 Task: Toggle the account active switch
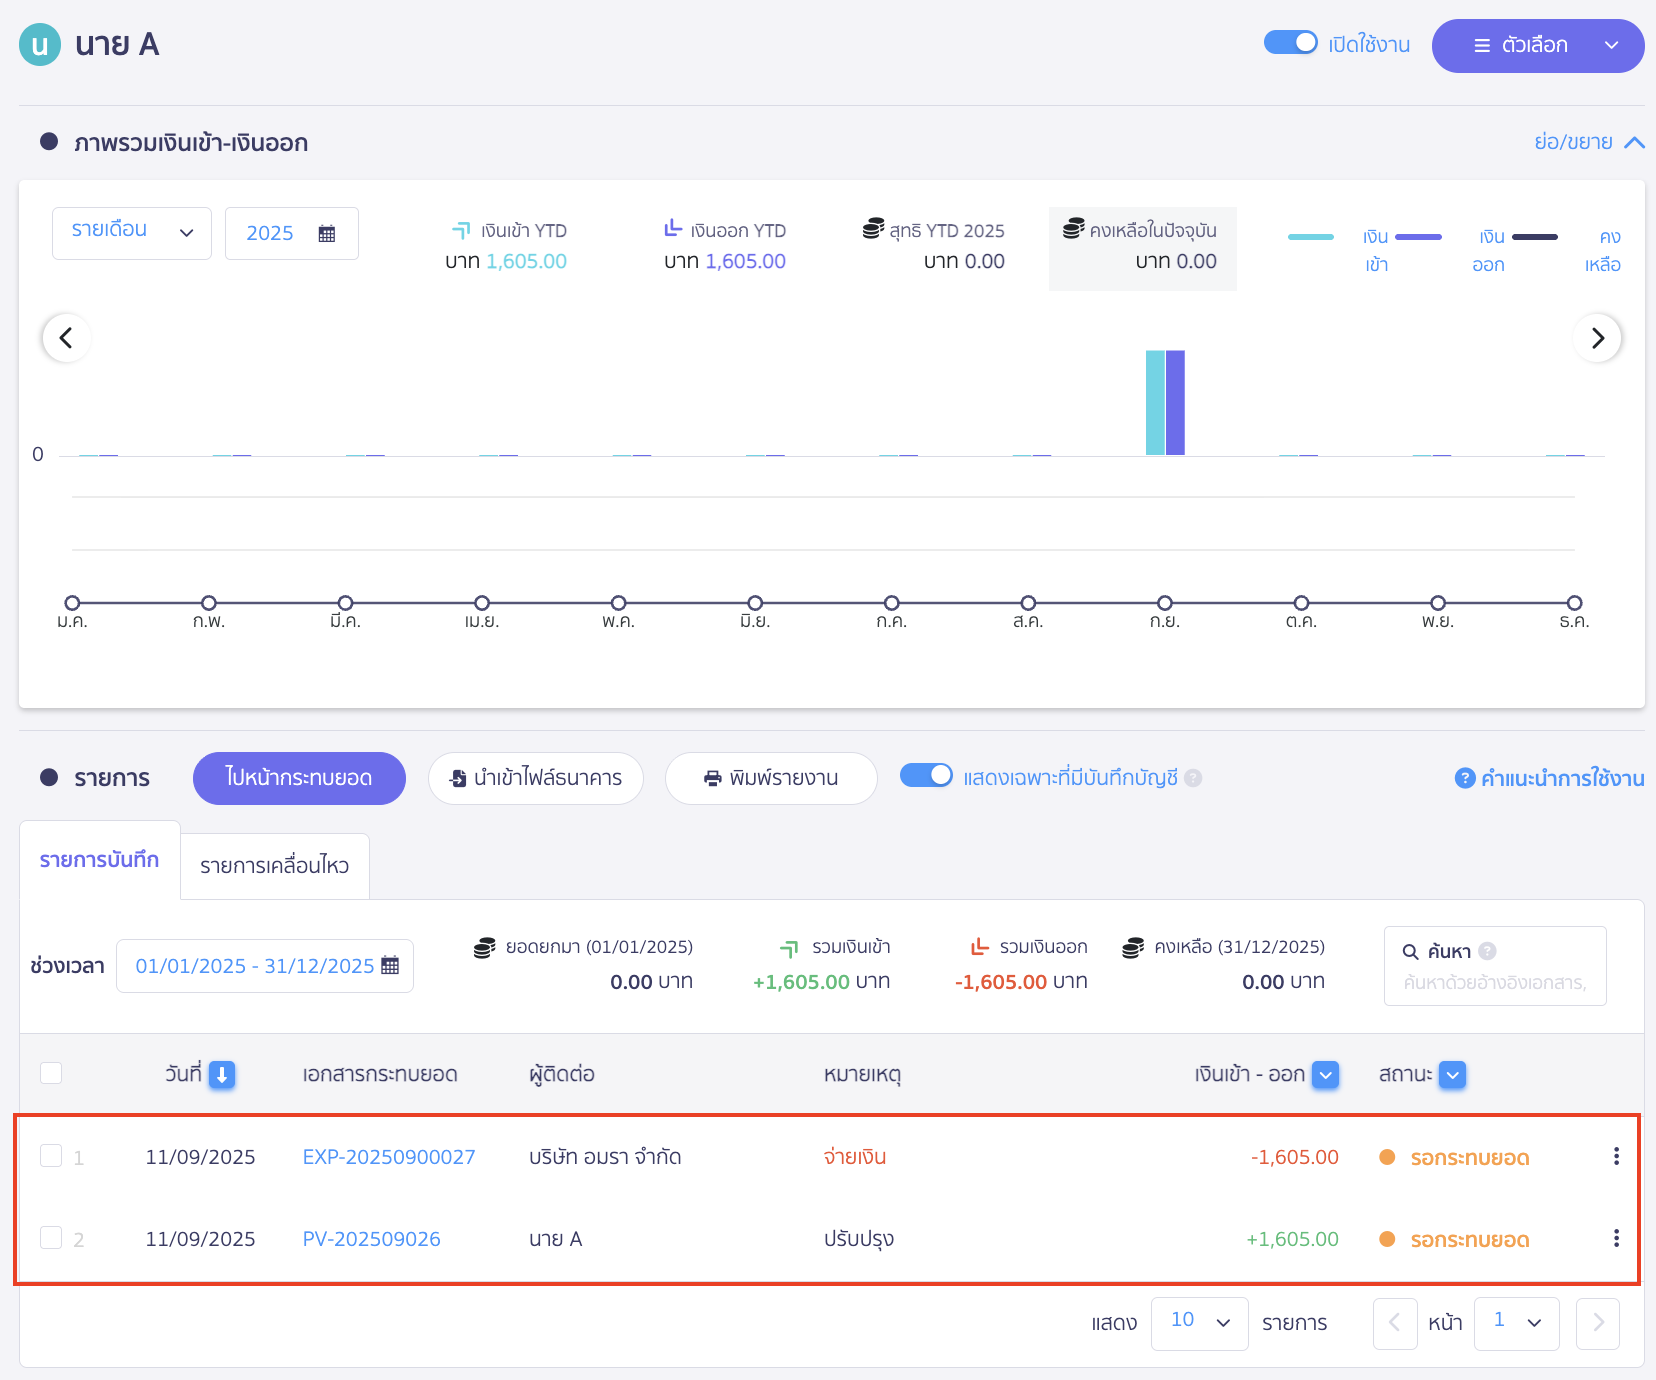pos(1290,43)
